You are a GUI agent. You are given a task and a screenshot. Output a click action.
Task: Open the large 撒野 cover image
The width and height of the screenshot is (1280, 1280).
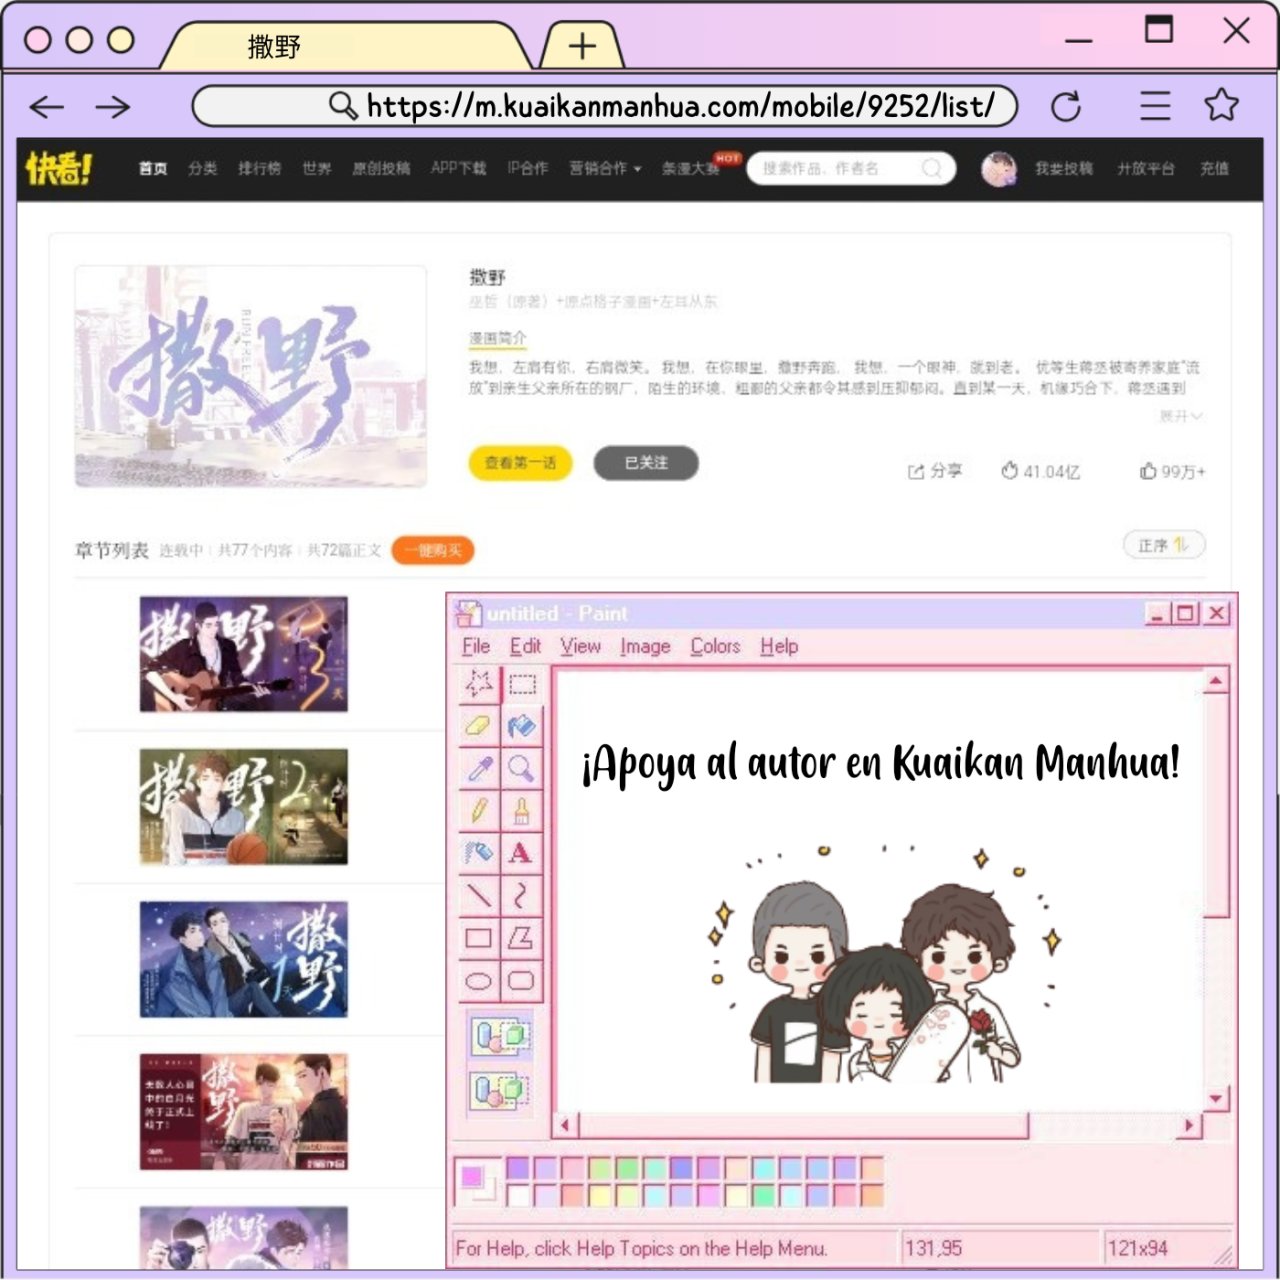coord(251,376)
